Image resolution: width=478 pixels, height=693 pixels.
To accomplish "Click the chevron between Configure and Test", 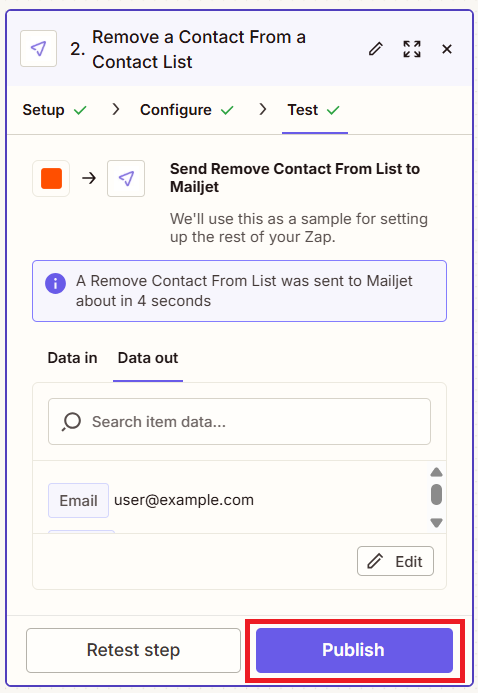I will 263,109.
